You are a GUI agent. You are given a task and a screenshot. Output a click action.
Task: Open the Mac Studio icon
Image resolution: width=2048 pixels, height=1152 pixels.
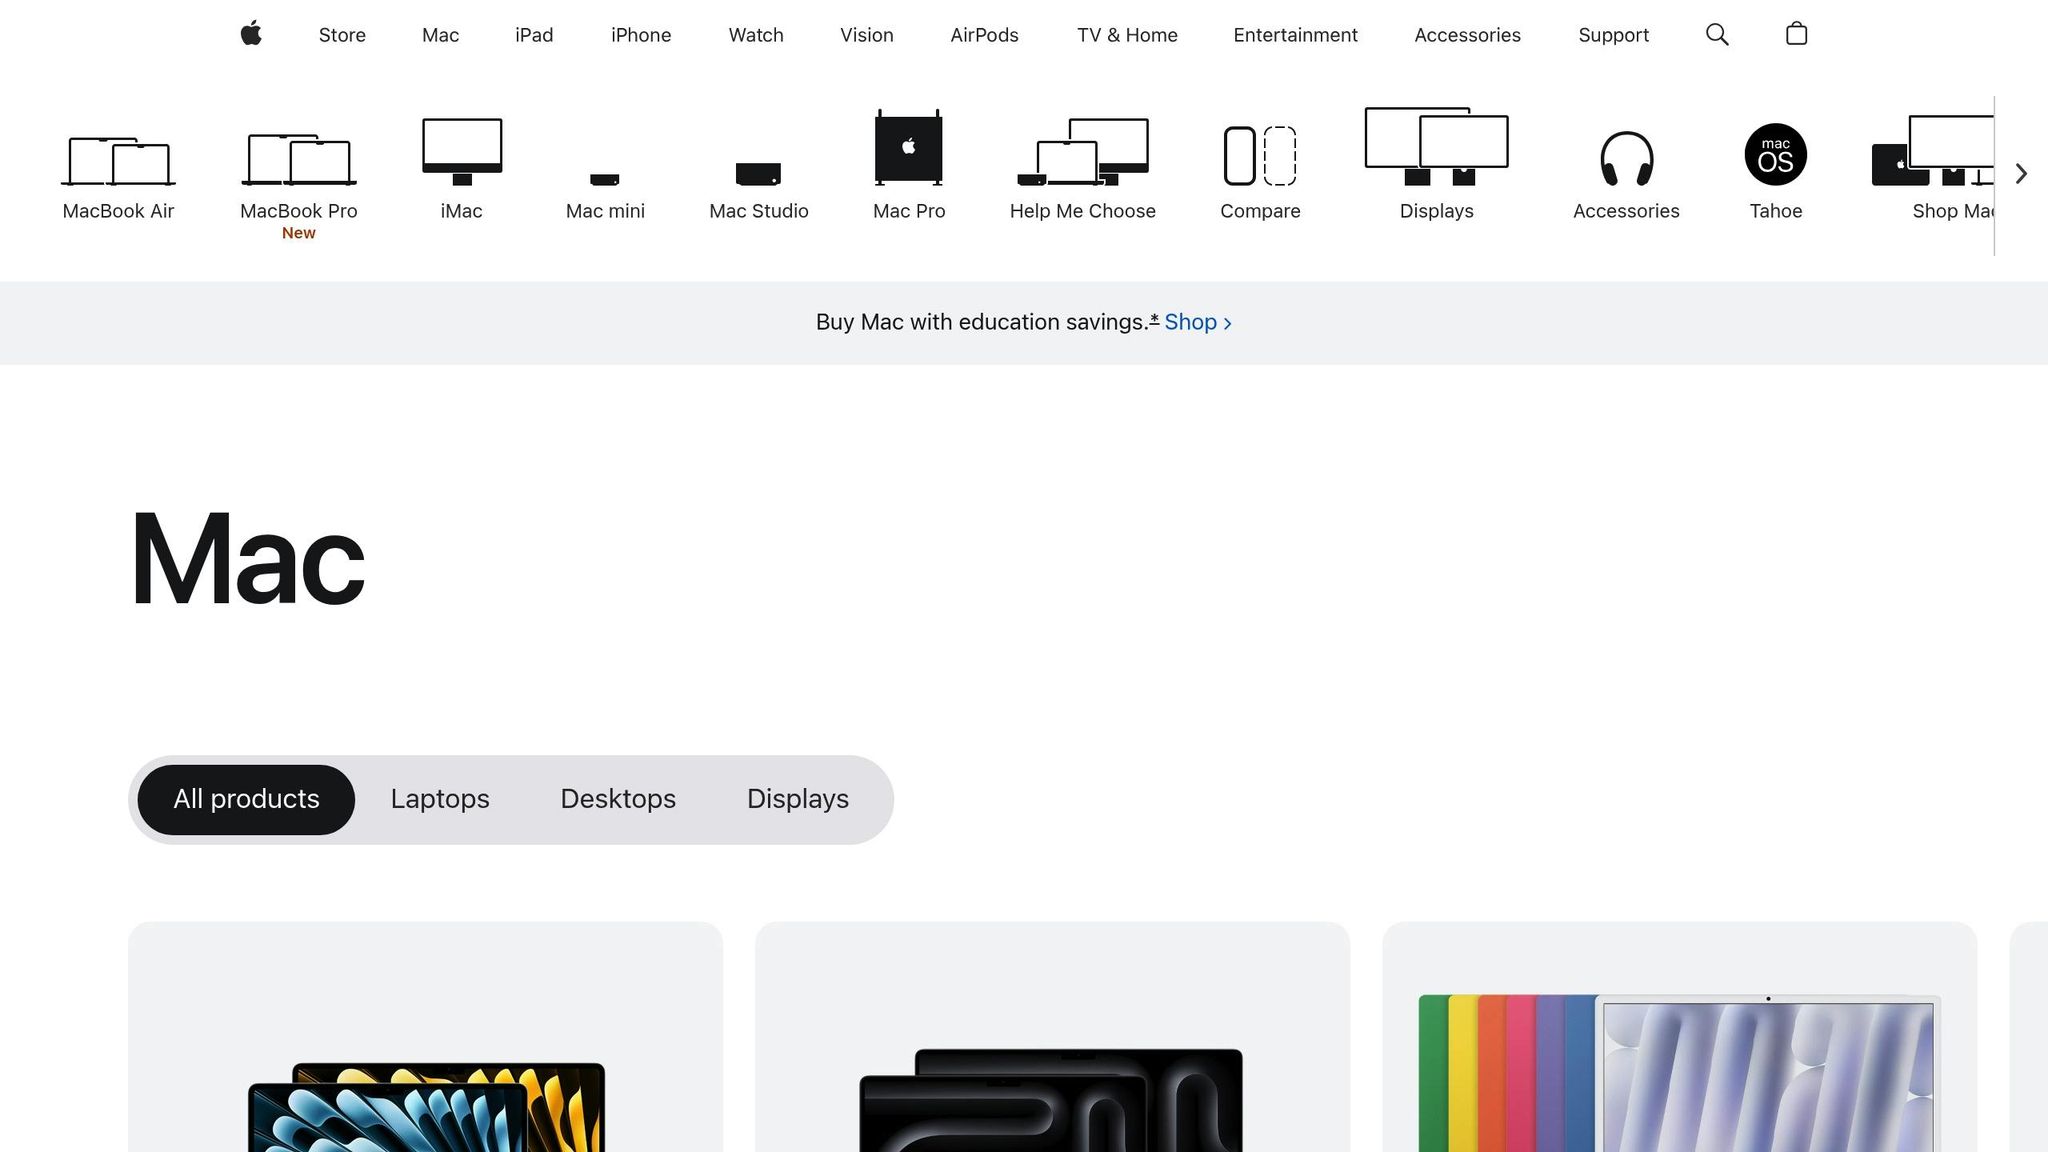(x=758, y=174)
